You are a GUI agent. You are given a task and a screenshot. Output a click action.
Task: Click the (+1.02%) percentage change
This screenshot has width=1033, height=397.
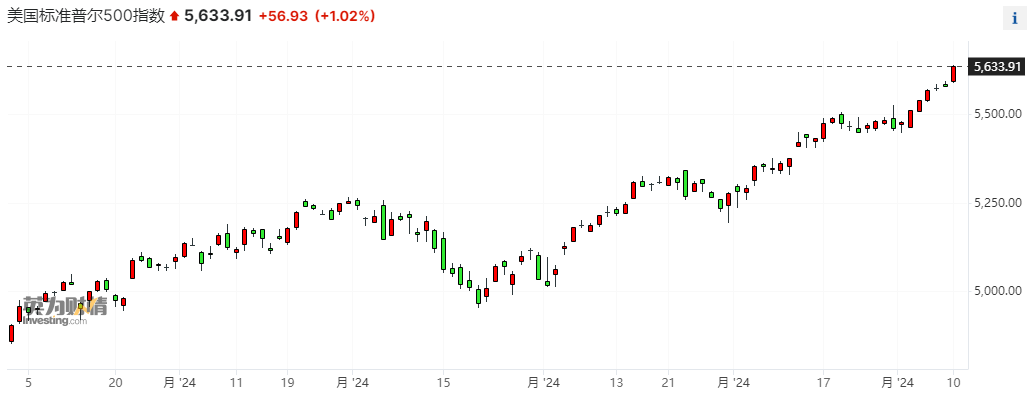[345, 16]
